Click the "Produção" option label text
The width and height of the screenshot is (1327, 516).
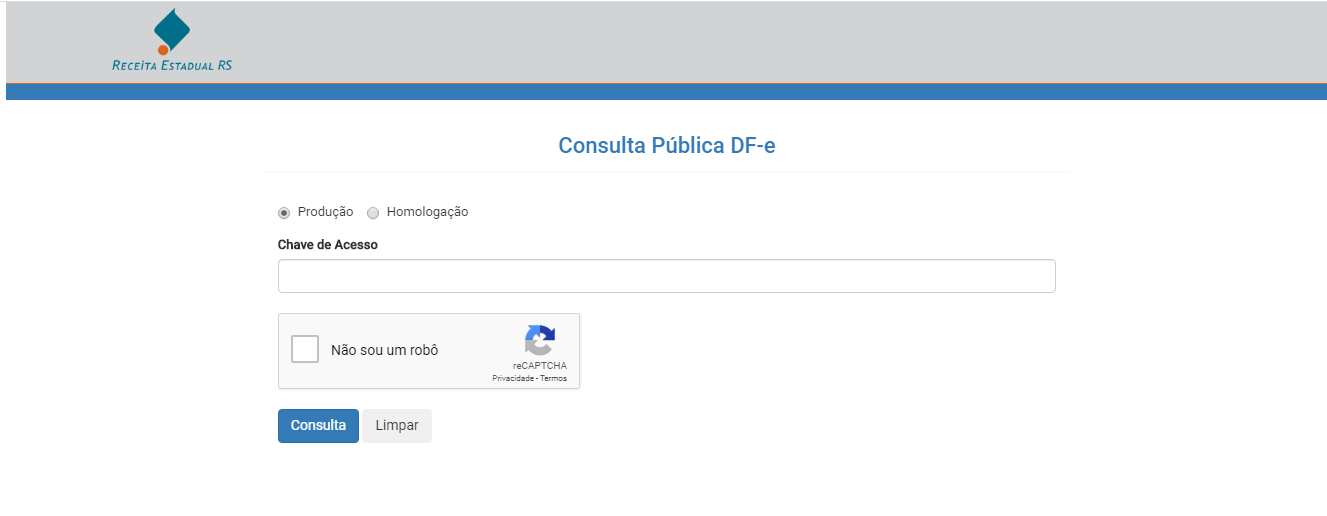(325, 212)
